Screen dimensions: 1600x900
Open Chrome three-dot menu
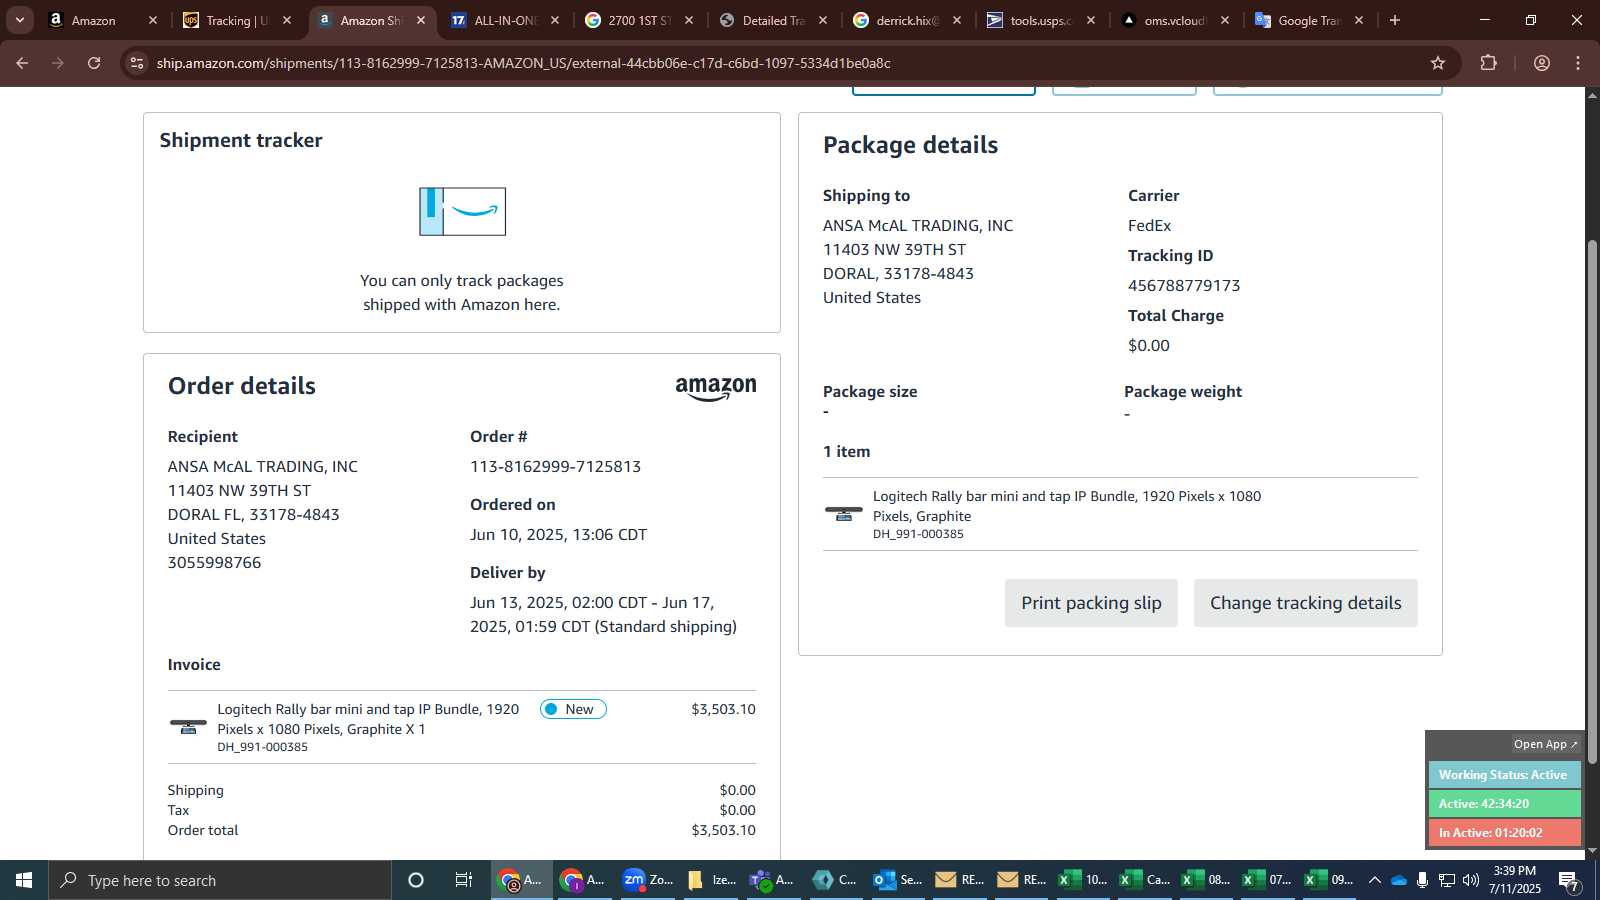(x=1578, y=63)
